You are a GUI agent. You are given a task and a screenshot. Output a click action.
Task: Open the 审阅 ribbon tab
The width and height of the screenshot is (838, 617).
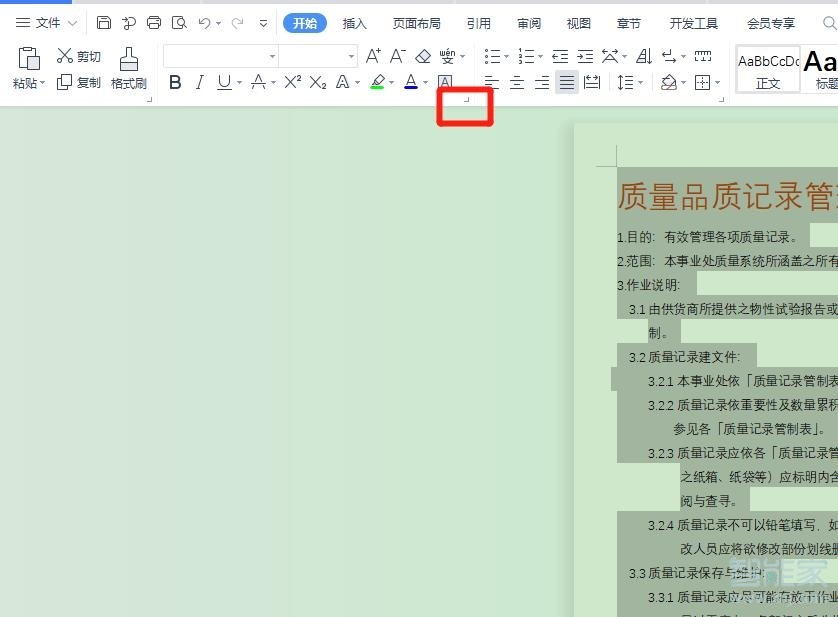click(528, 23)
